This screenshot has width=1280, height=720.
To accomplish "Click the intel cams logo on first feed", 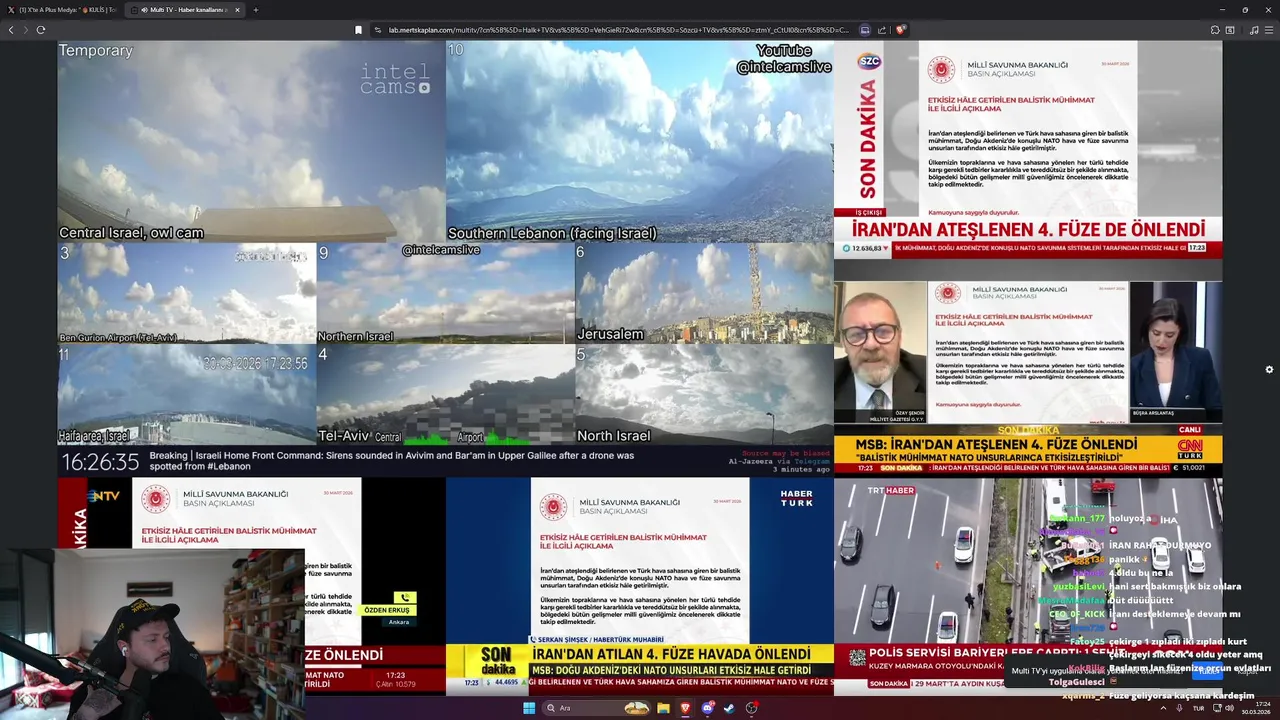I will coord(395,79).
